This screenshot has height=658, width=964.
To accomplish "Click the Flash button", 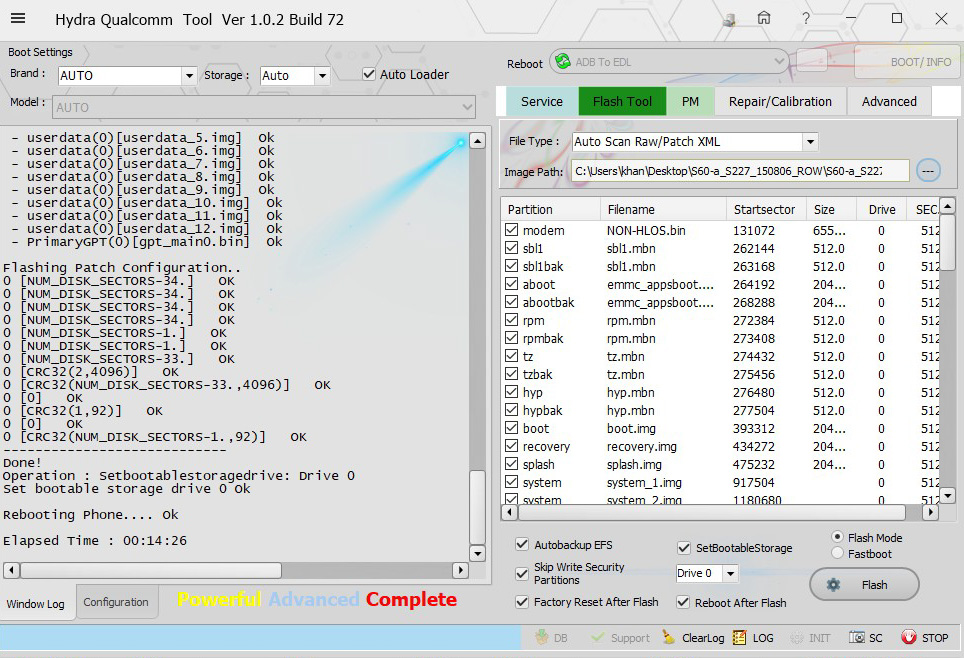I will pyautogui.click(x=864, y=585).
